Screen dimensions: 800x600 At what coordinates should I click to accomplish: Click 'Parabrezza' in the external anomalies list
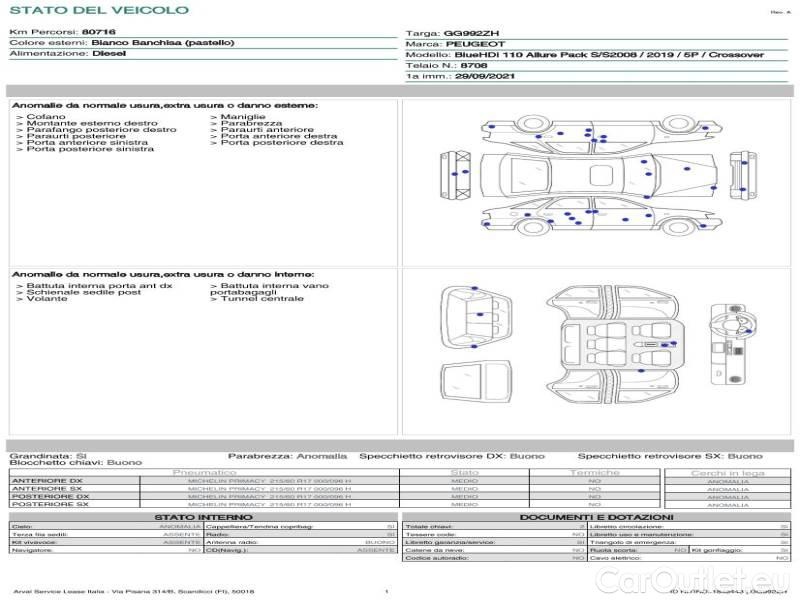click(251, 123)
